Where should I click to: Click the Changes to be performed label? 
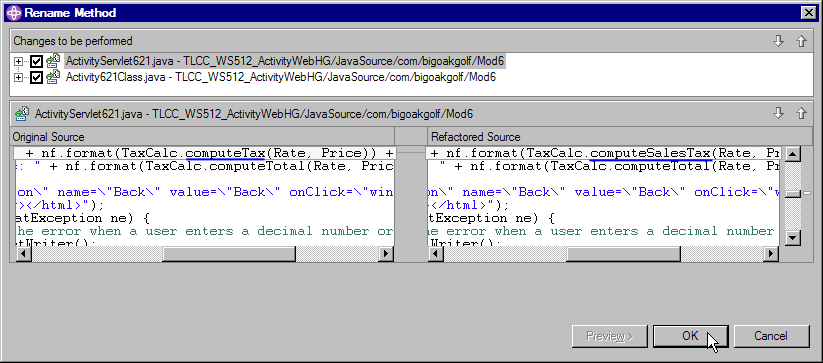point(73,41)
